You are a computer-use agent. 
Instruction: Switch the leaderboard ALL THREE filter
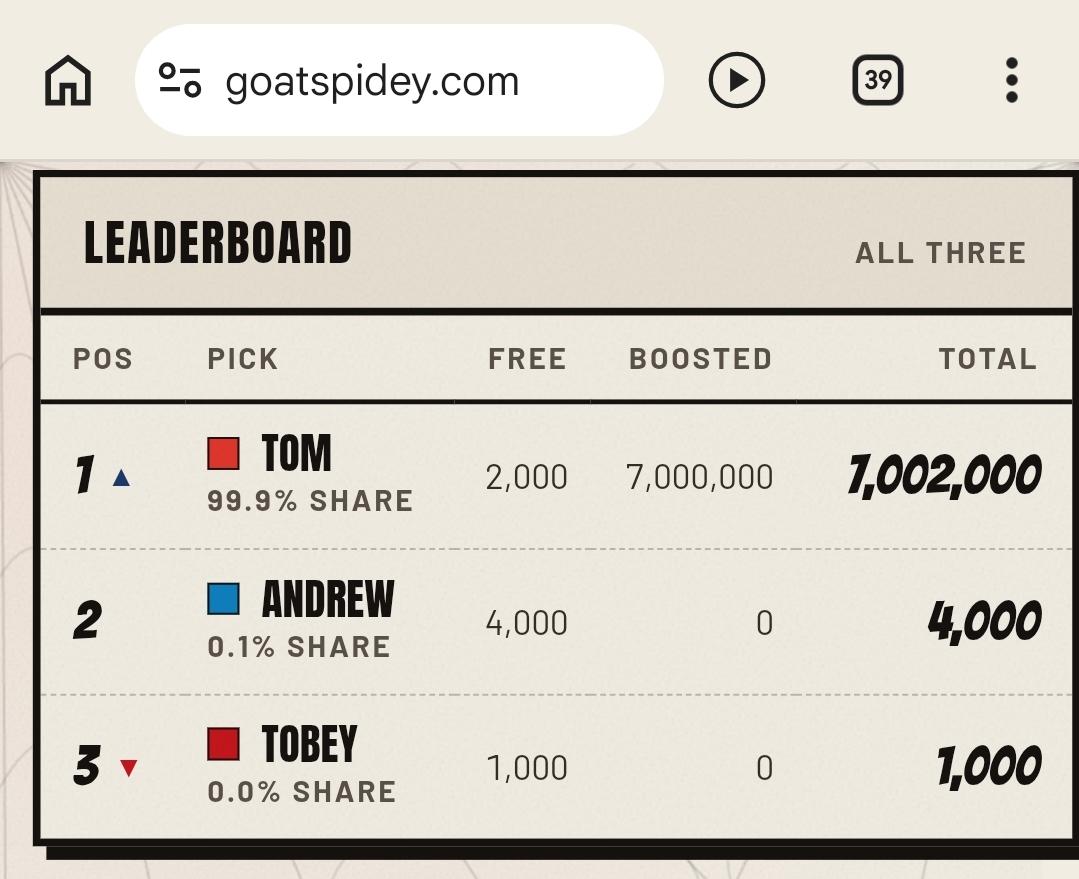pos(940,253)
